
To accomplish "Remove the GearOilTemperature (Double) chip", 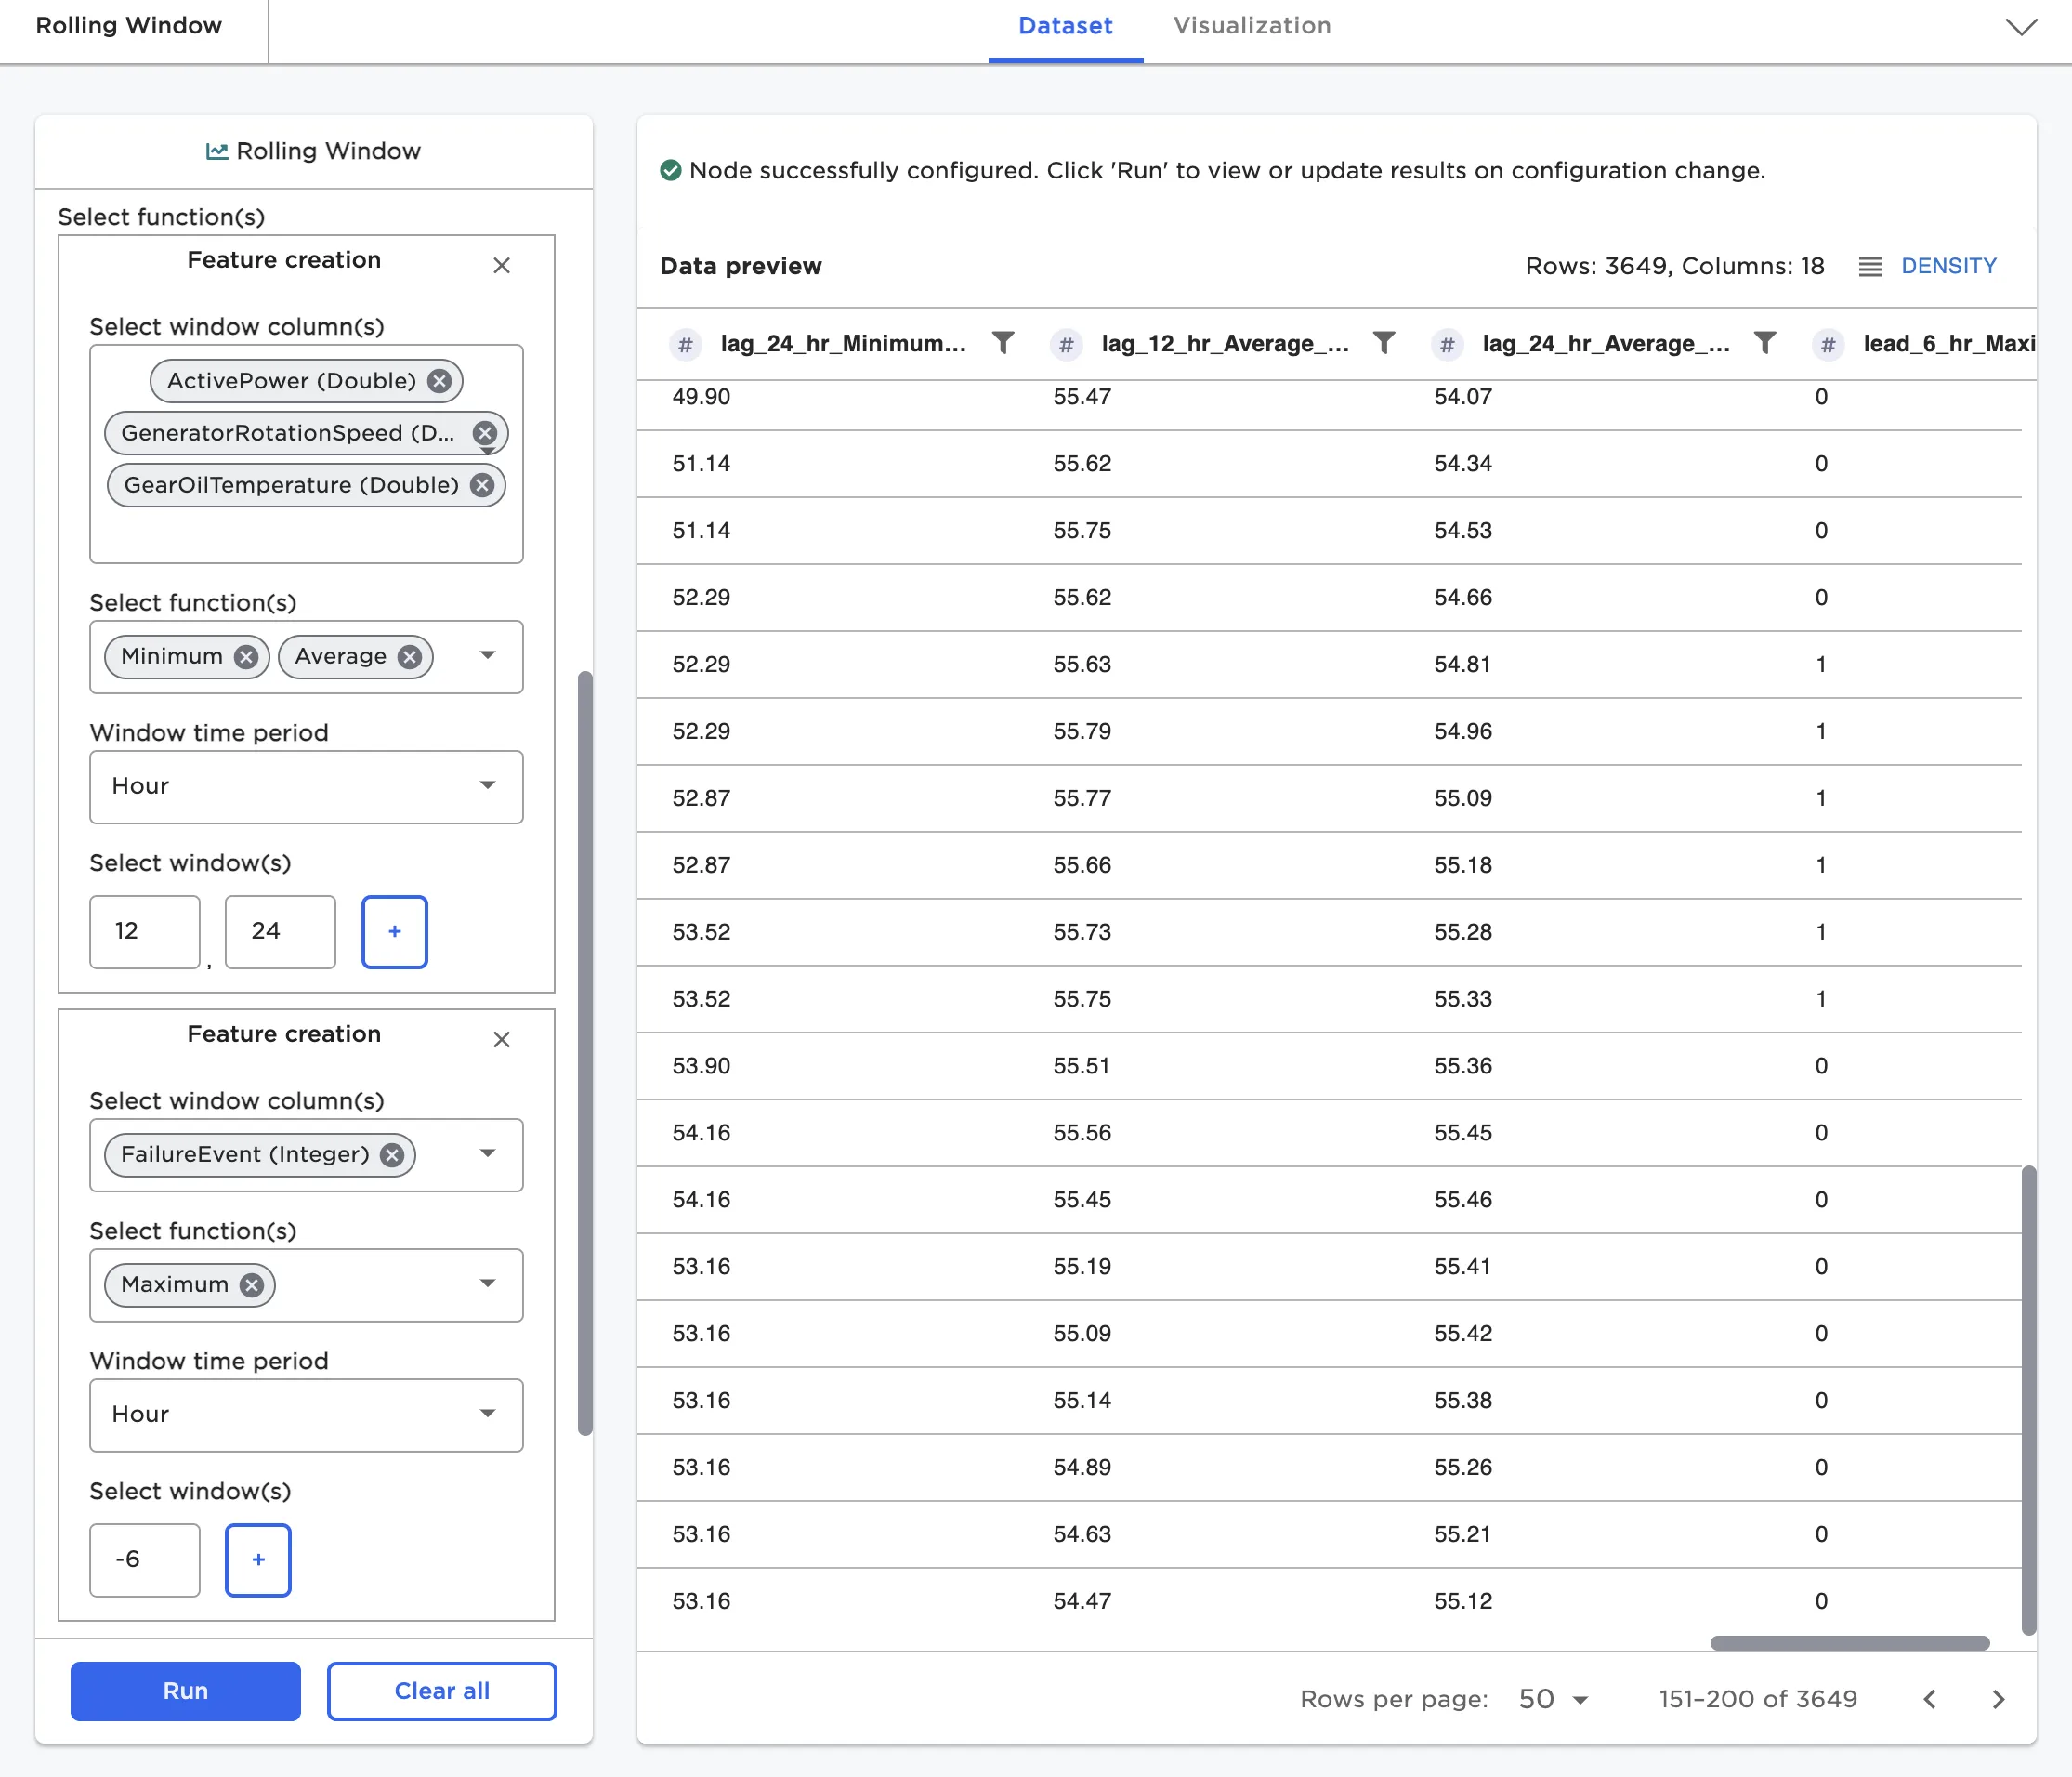I will (482, 485).
